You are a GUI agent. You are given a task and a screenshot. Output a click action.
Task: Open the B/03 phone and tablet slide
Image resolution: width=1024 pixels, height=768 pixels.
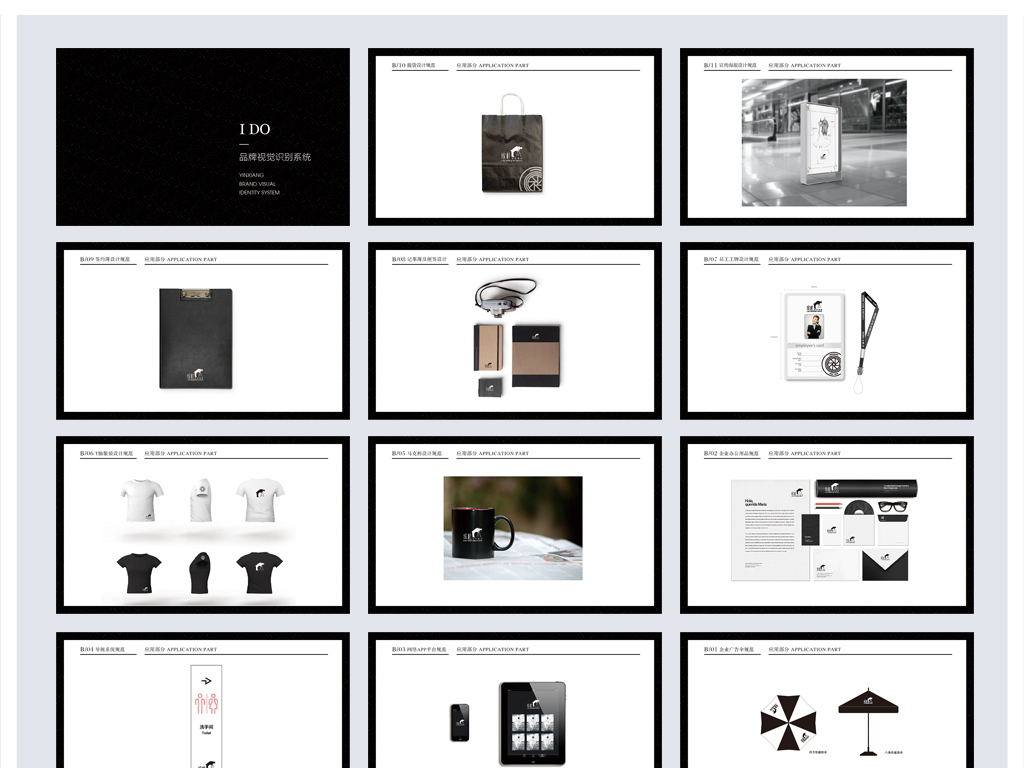coord(515,699)
